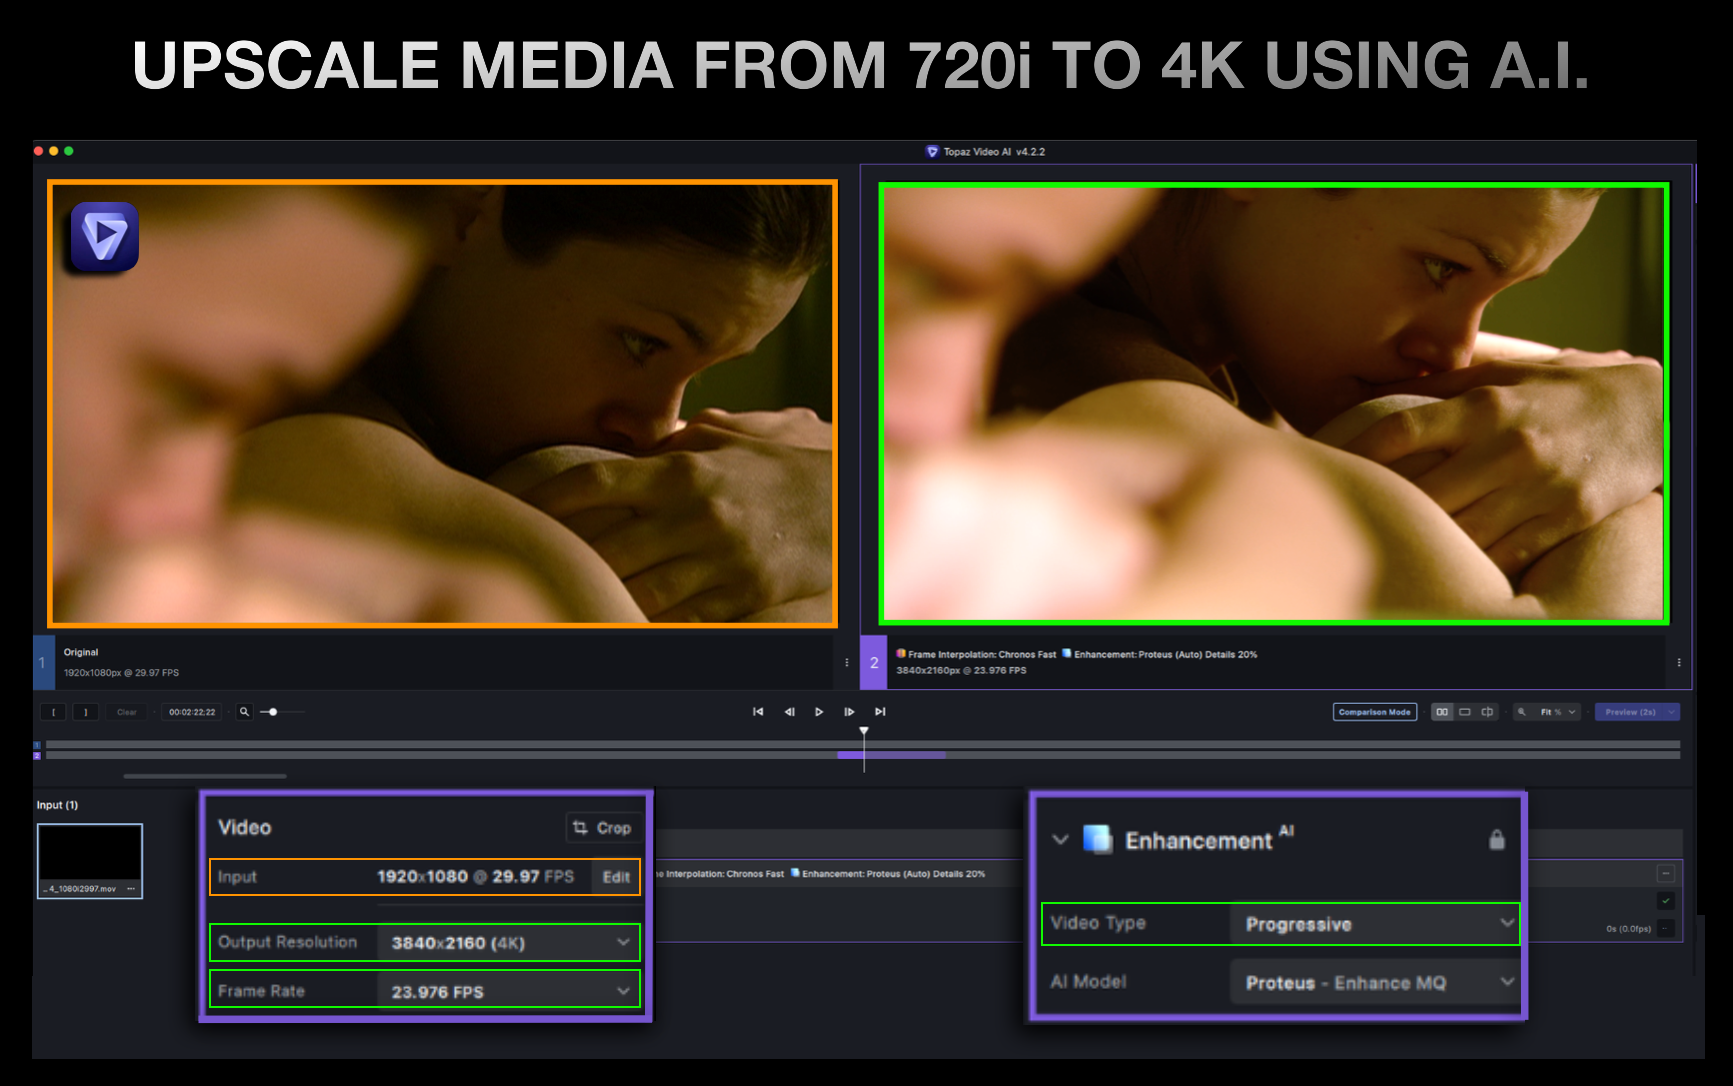This screenshot has height=1086, width=1733.
Task: Select the single view icon
Action: (1465, 712)
